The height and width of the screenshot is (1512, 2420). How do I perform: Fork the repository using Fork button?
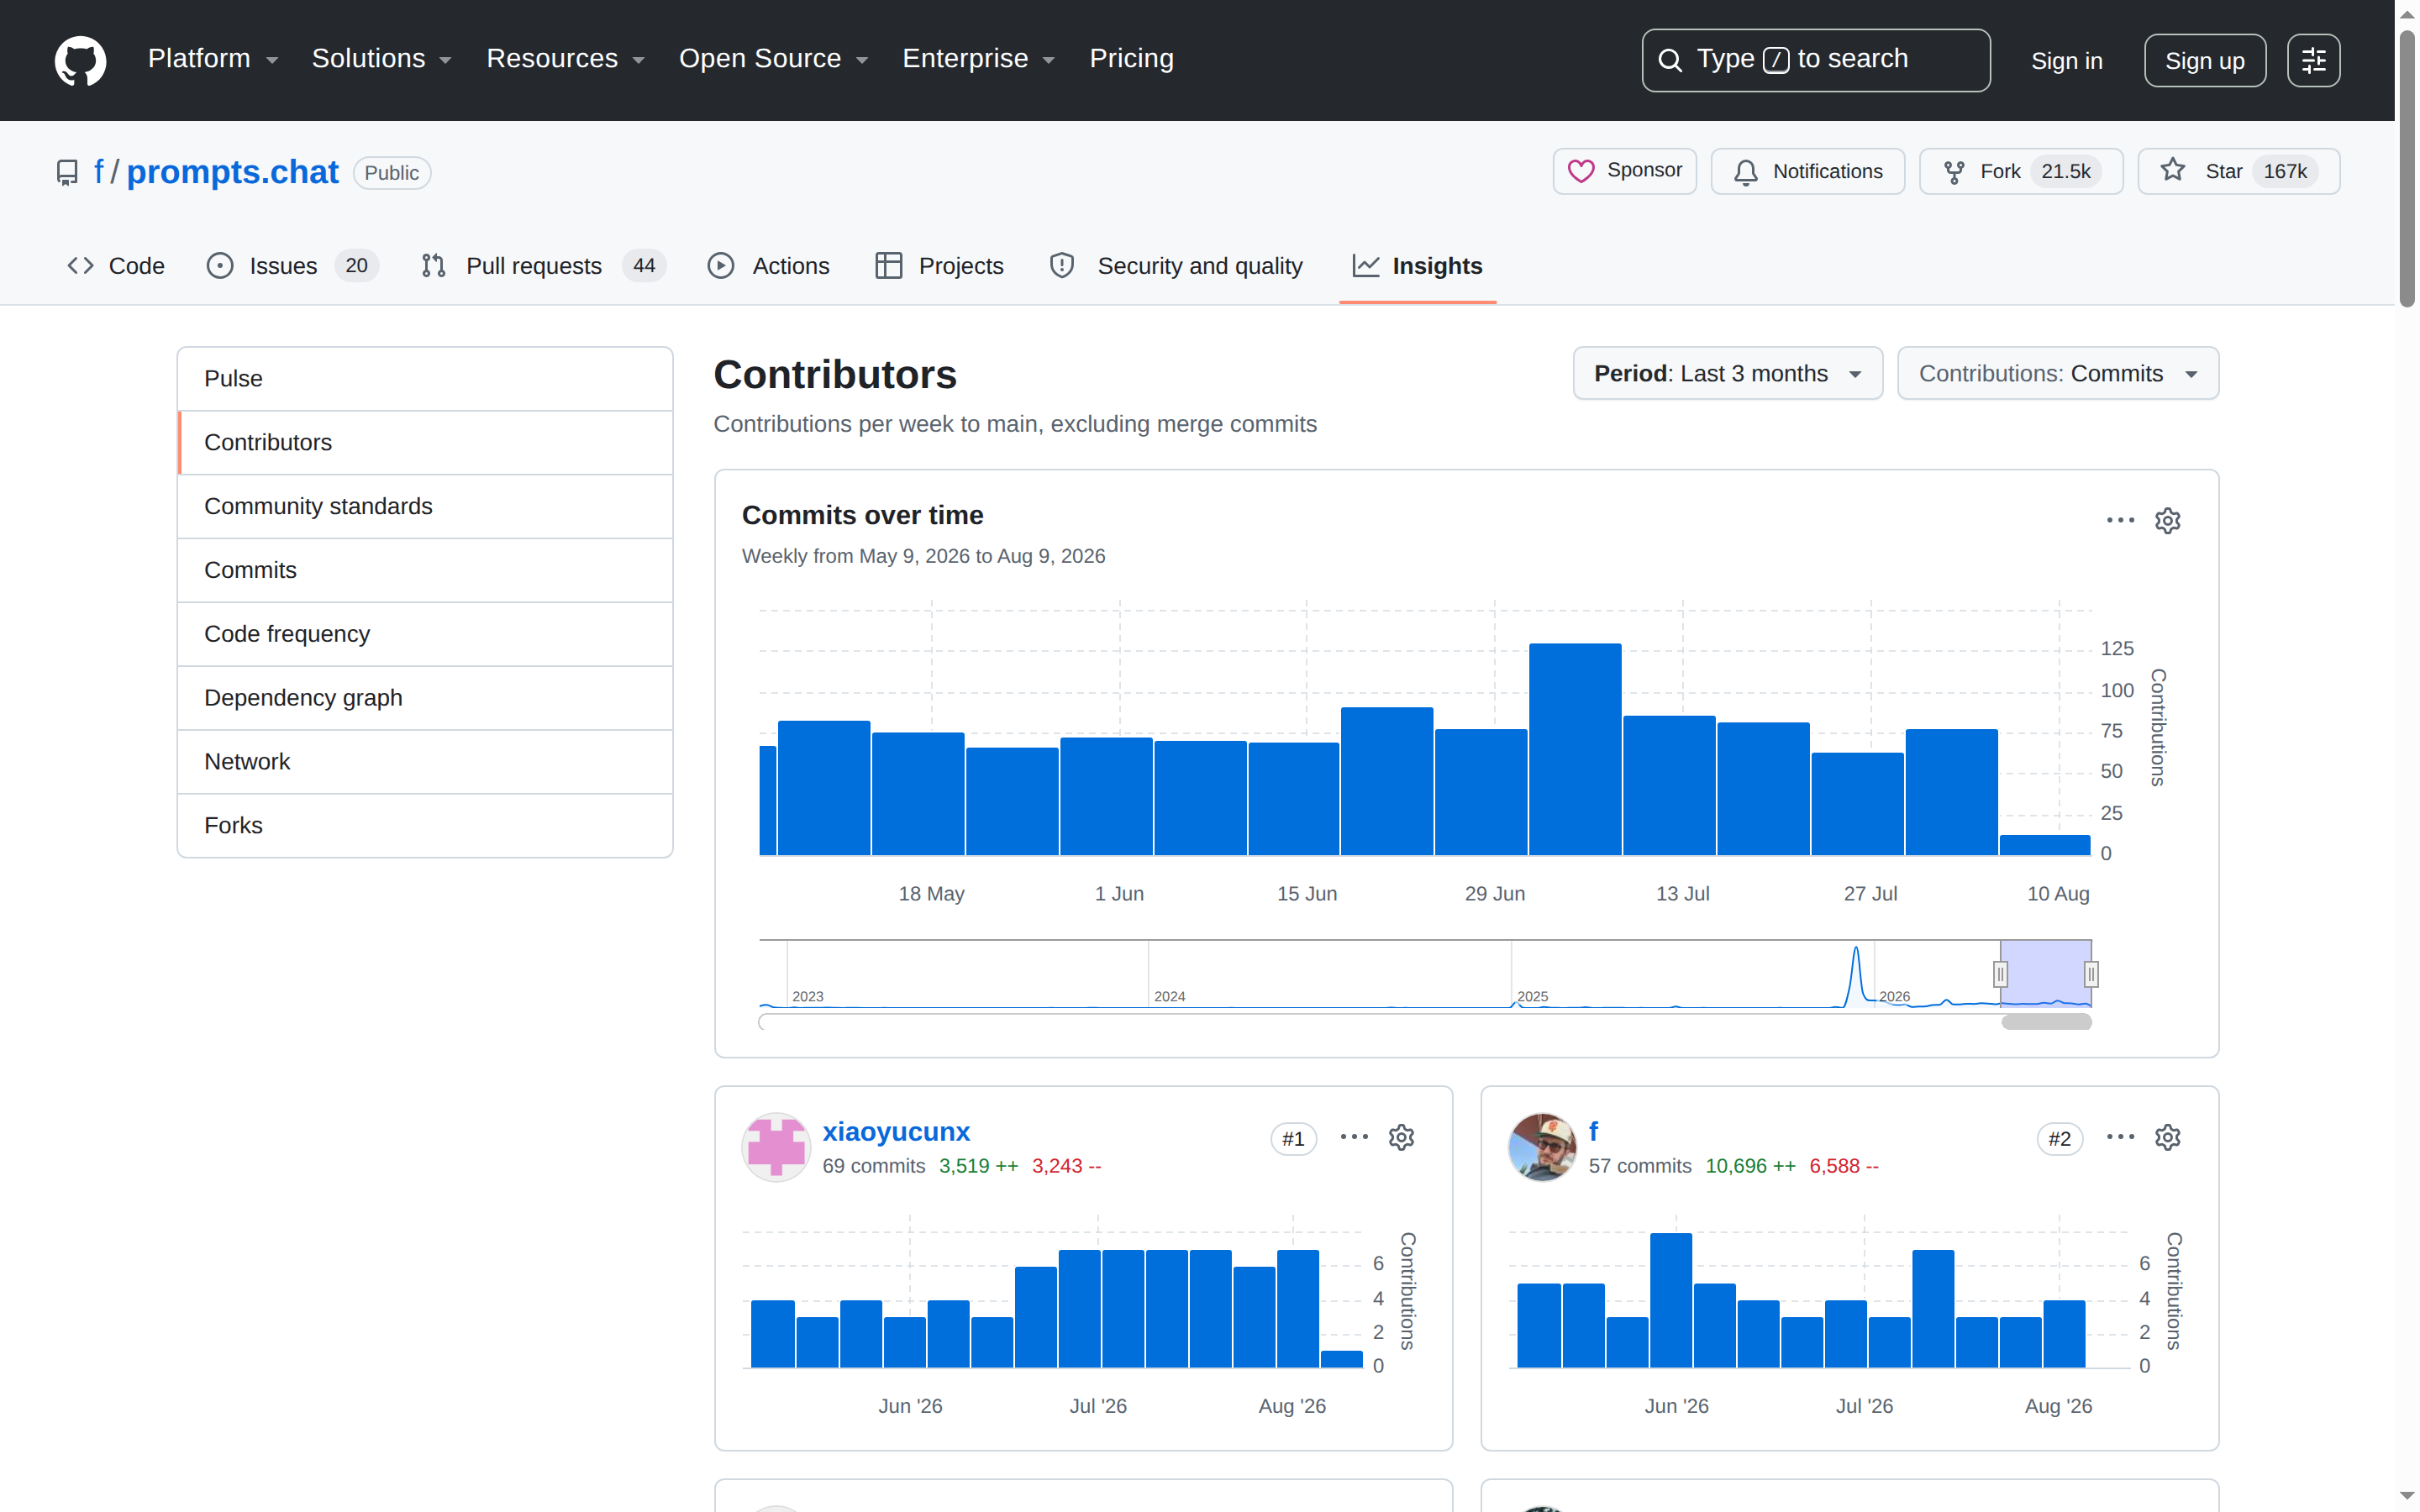pyautogui.click(x=2020, y=171)
